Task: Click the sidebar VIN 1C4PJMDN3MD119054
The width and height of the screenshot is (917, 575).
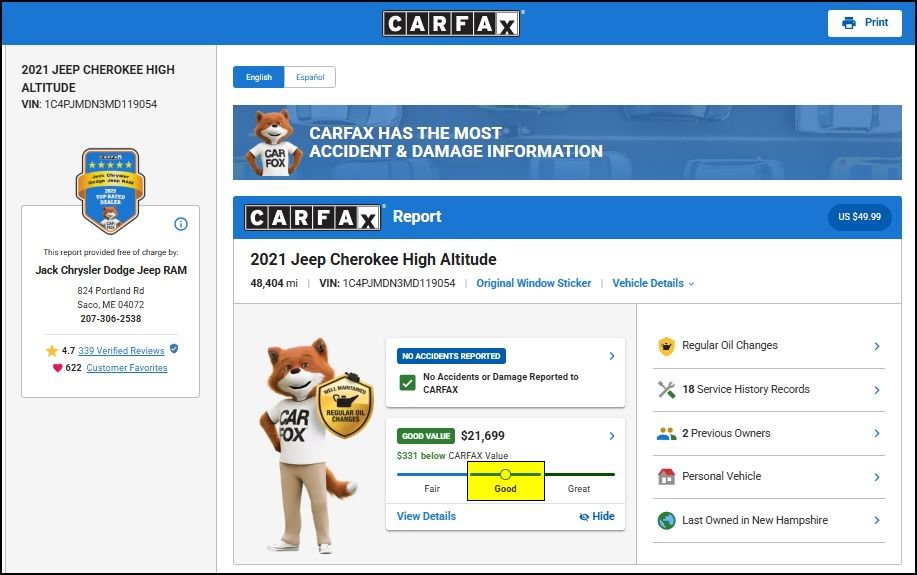Action: [101, 104]
